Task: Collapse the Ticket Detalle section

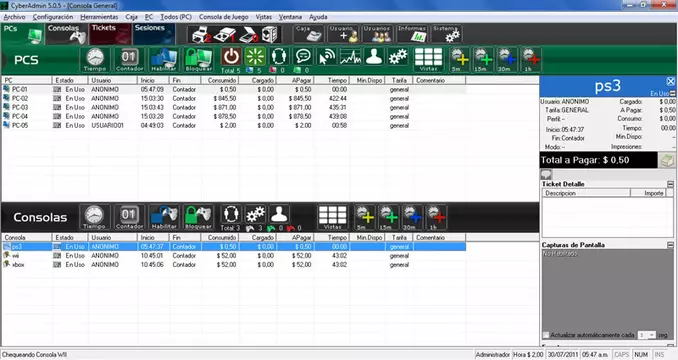Action: 670,184
